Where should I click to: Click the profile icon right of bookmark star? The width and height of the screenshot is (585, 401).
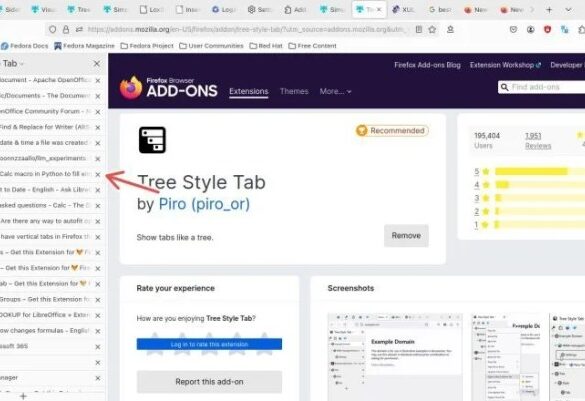450,29
